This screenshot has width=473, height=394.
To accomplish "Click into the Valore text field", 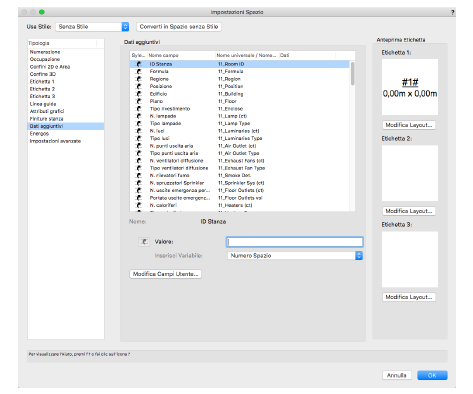I will tap(295, 242).
